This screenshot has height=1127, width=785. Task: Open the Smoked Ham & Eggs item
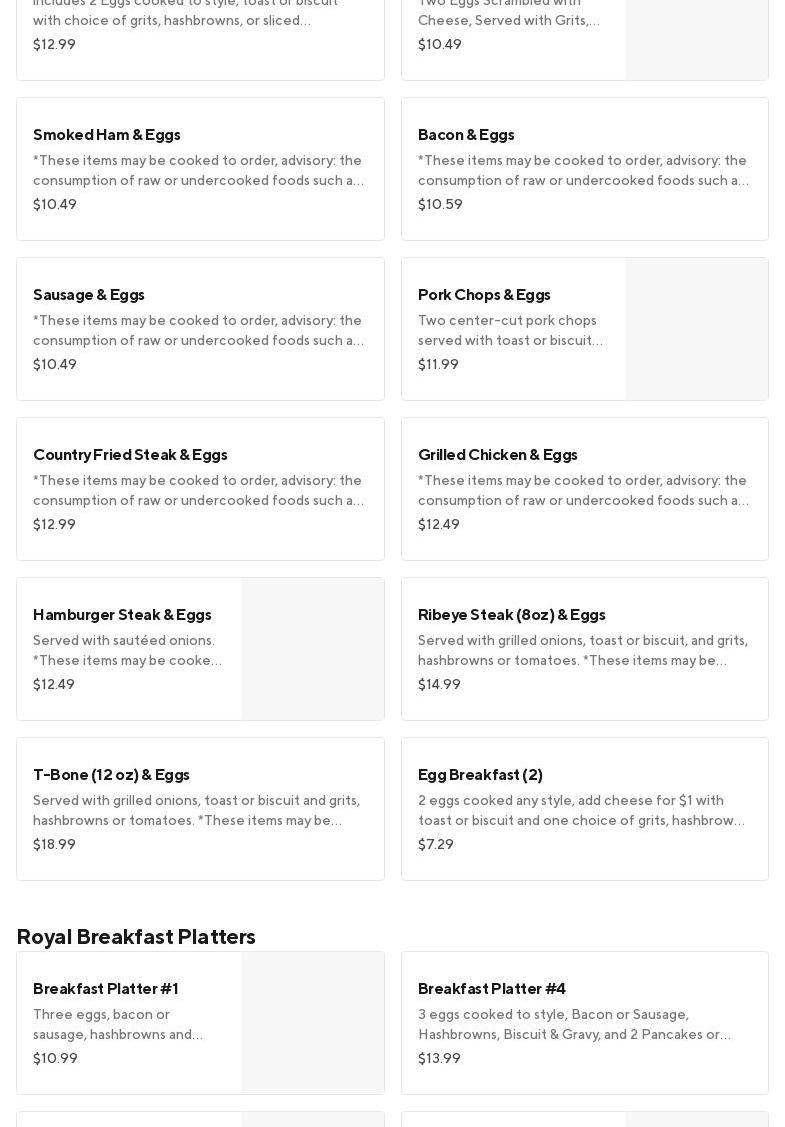200,168
